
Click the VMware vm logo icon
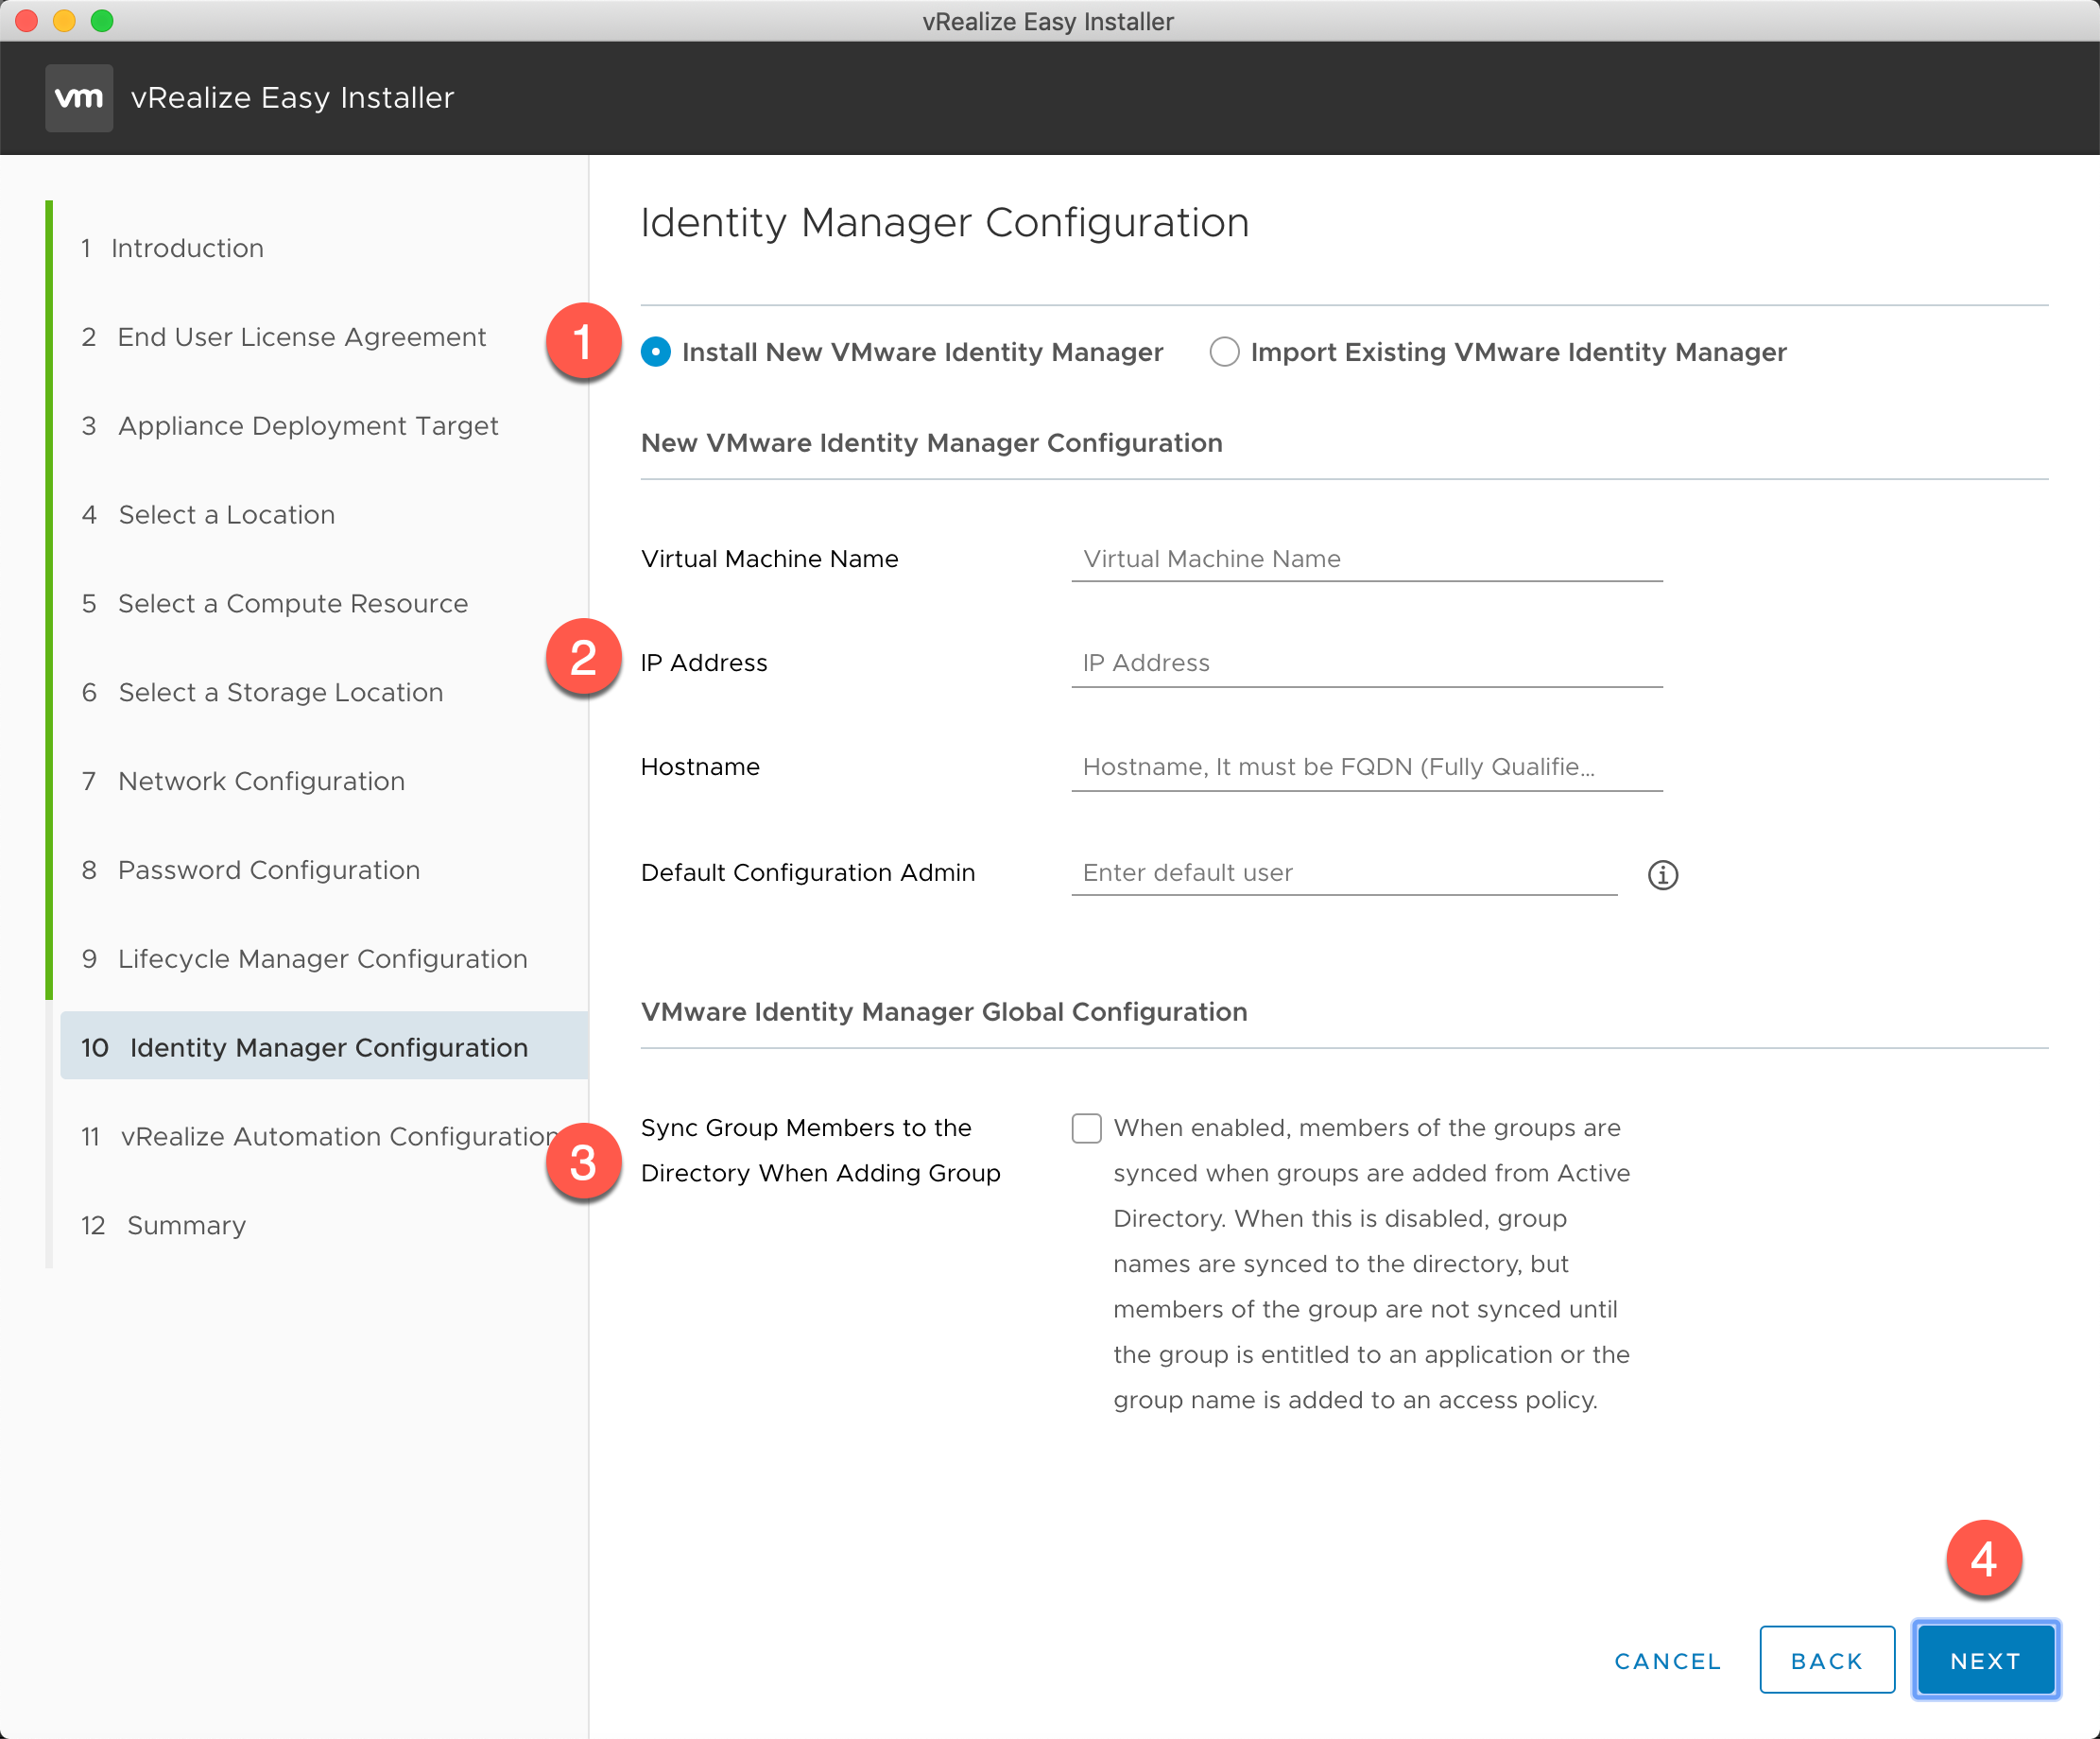pyautogui.click(x=79, y=98)
